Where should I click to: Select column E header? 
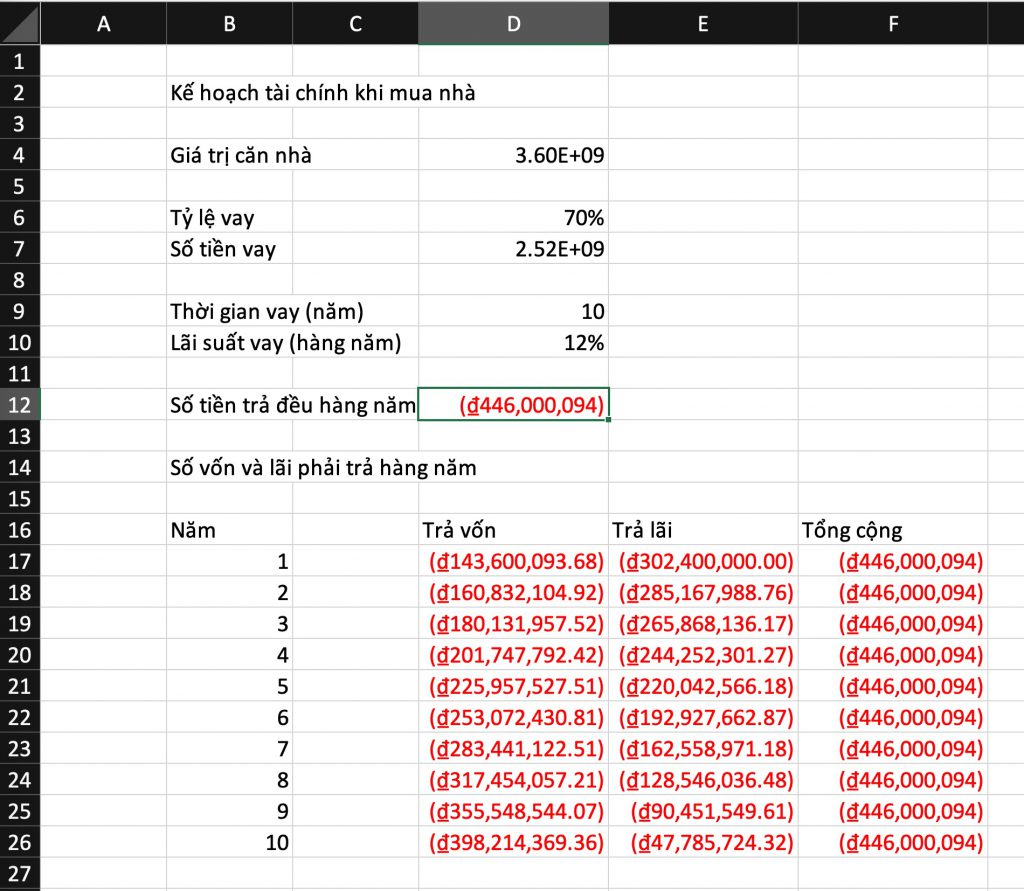tap(703, 24)
